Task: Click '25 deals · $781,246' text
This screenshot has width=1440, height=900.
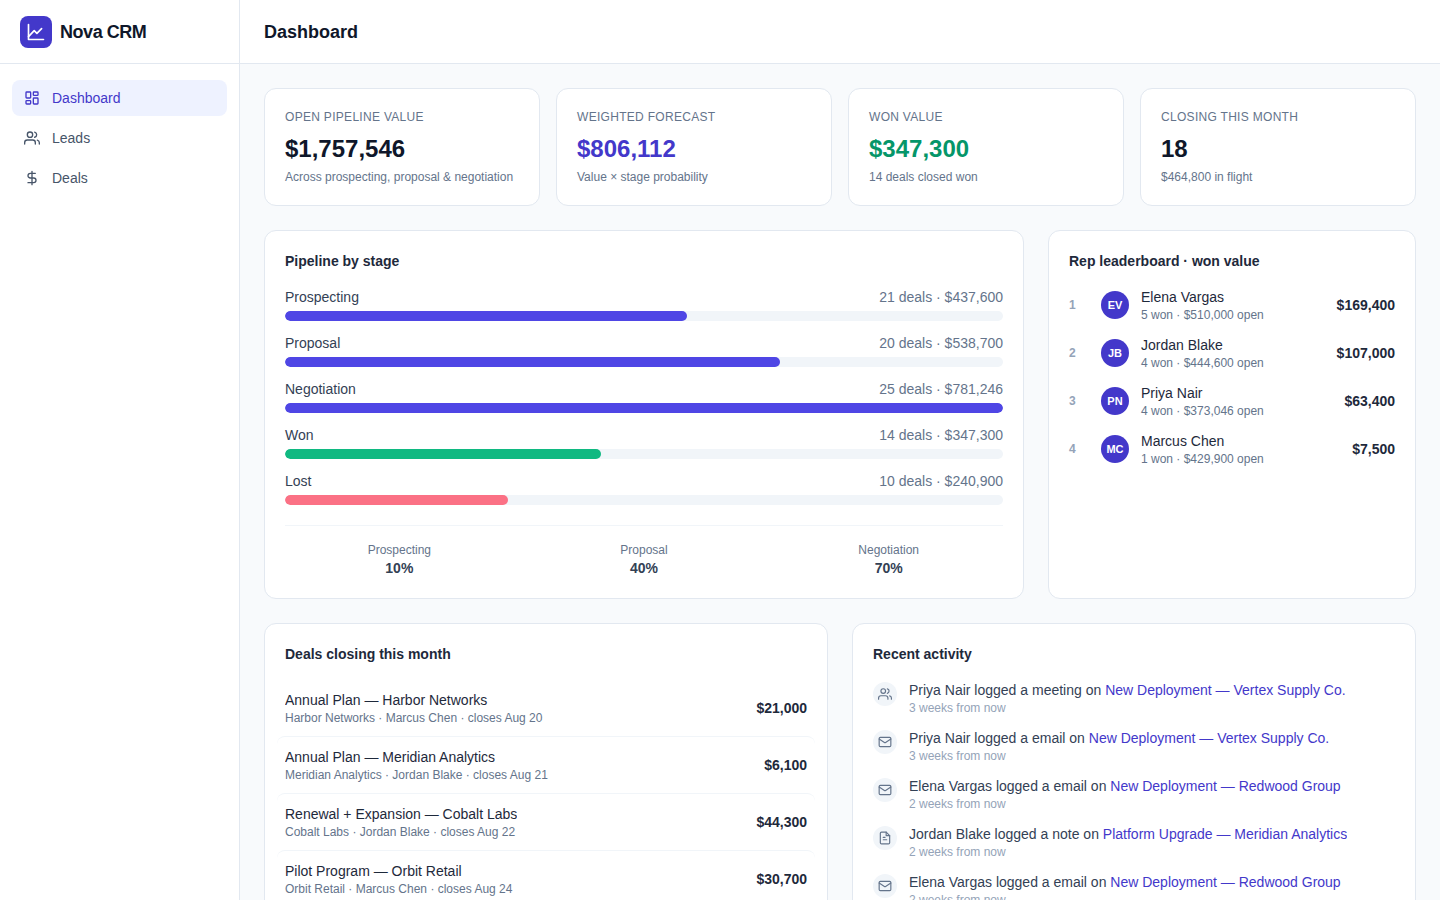Action: pos(941,389)
